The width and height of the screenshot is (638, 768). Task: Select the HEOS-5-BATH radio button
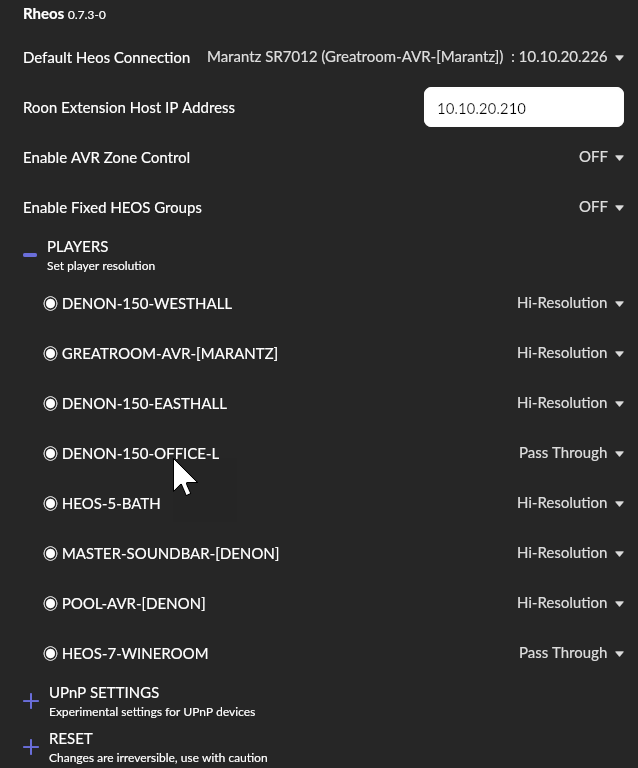point(50,504)
